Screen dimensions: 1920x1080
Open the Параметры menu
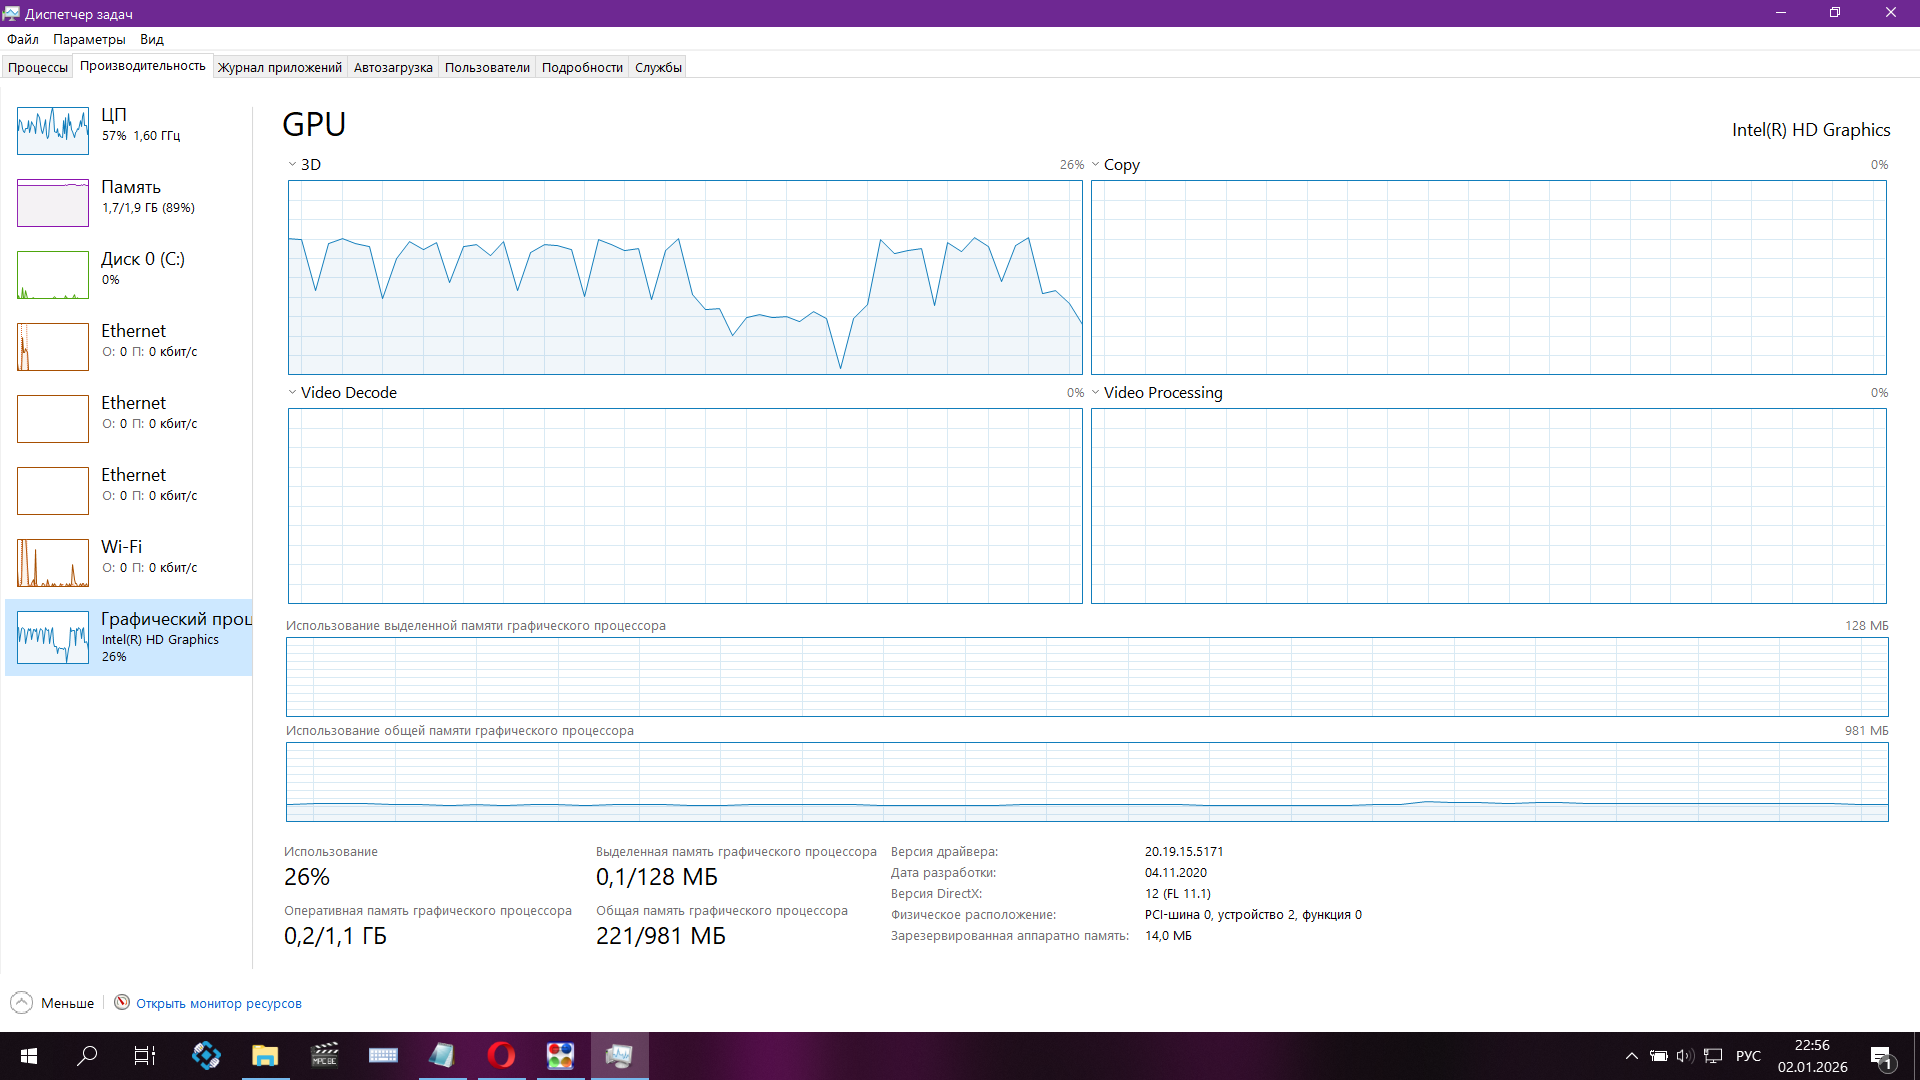point(89,39)
